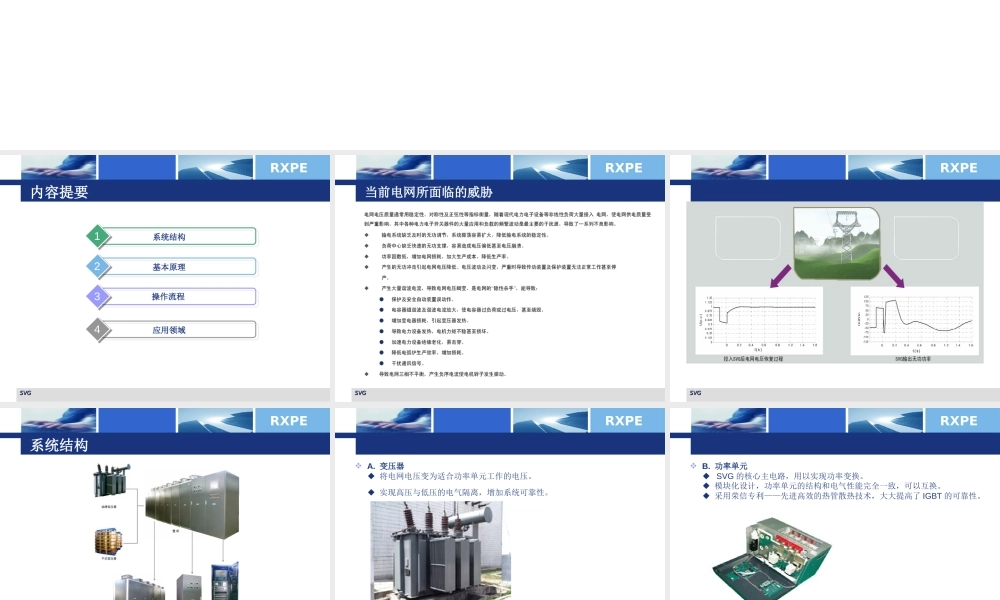The image size is (1000, 600).
Task: Select the grid voltage recovery chart
Action: click(759, 321)
